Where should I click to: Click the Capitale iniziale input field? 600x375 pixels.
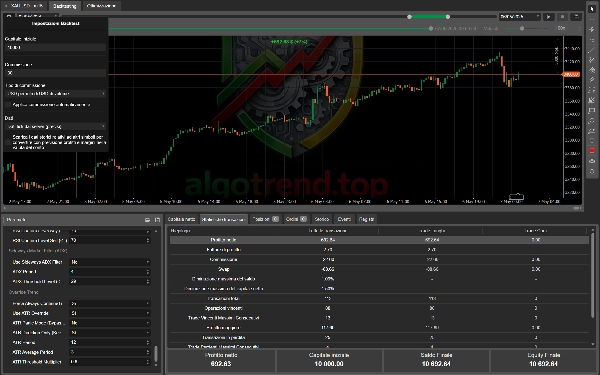[x=55, y=47]
